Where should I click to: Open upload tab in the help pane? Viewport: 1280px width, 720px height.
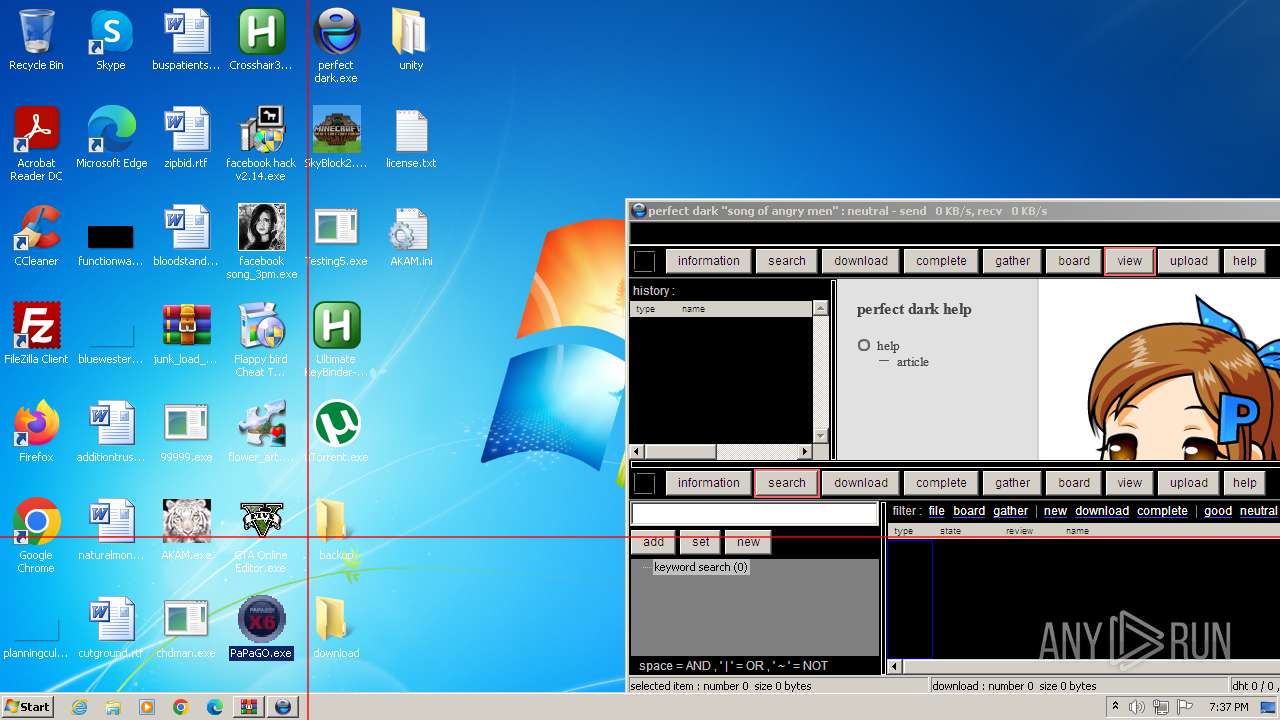1189,261
